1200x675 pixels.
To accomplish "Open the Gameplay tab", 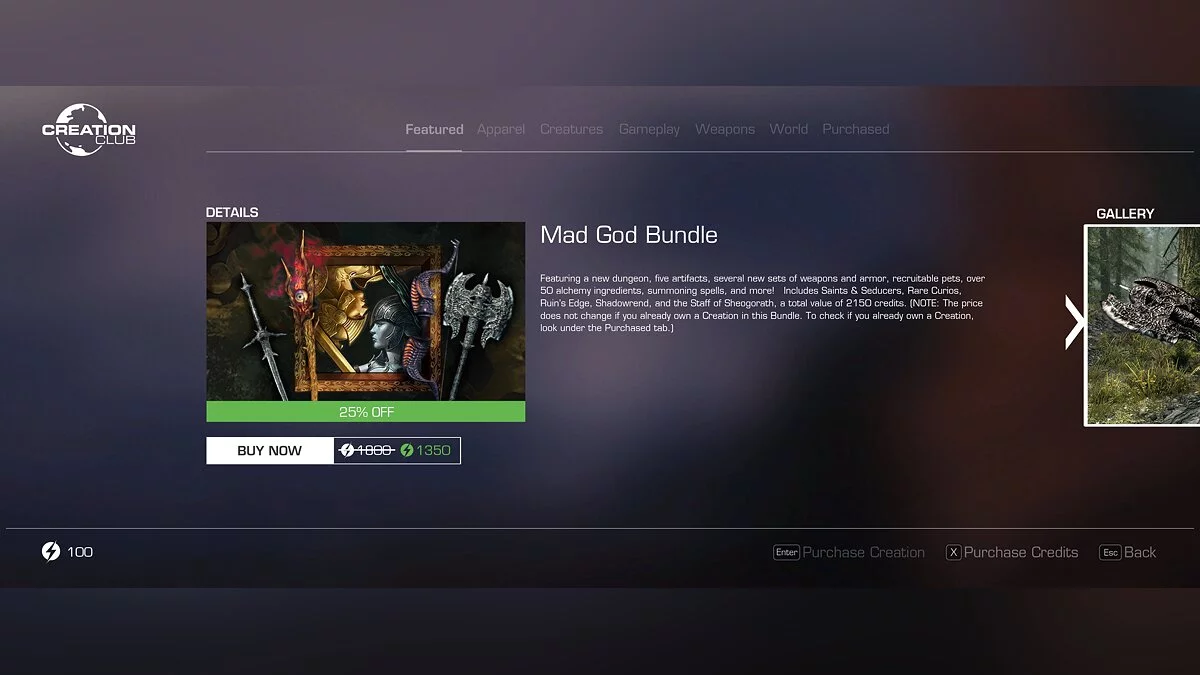I will (649, 129).
